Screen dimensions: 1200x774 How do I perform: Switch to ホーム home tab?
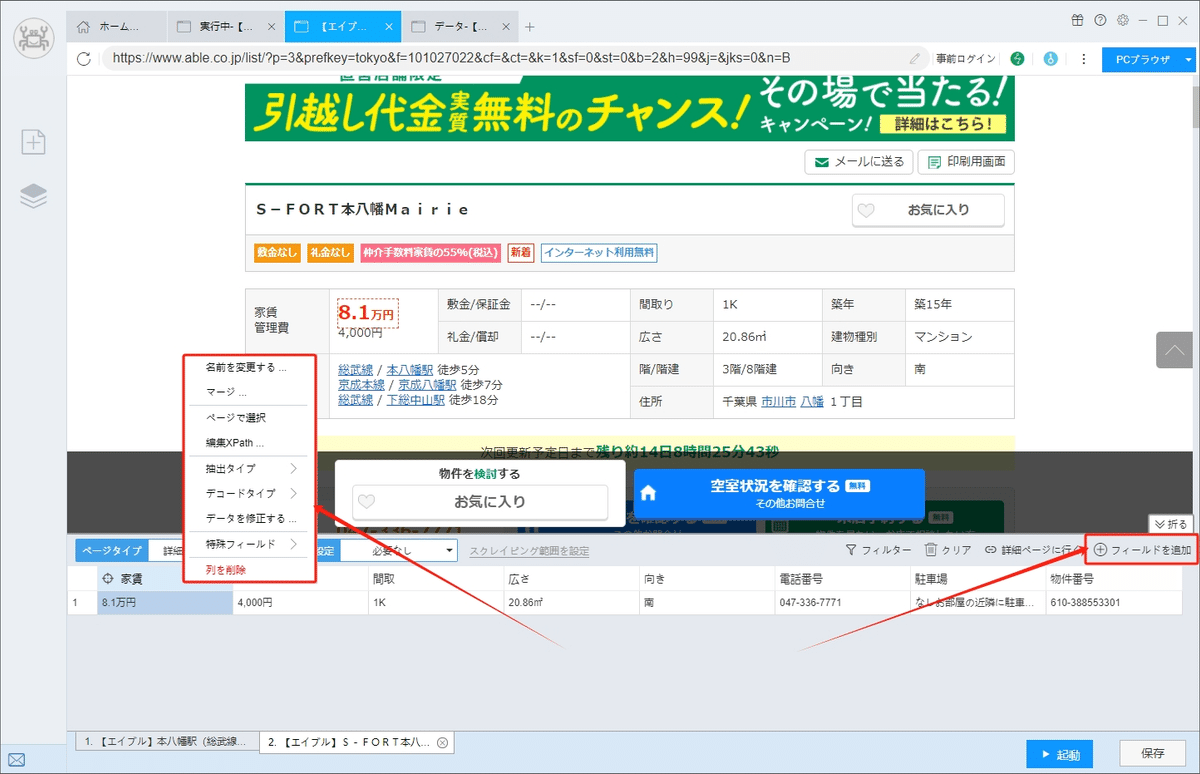pos(116,27)
